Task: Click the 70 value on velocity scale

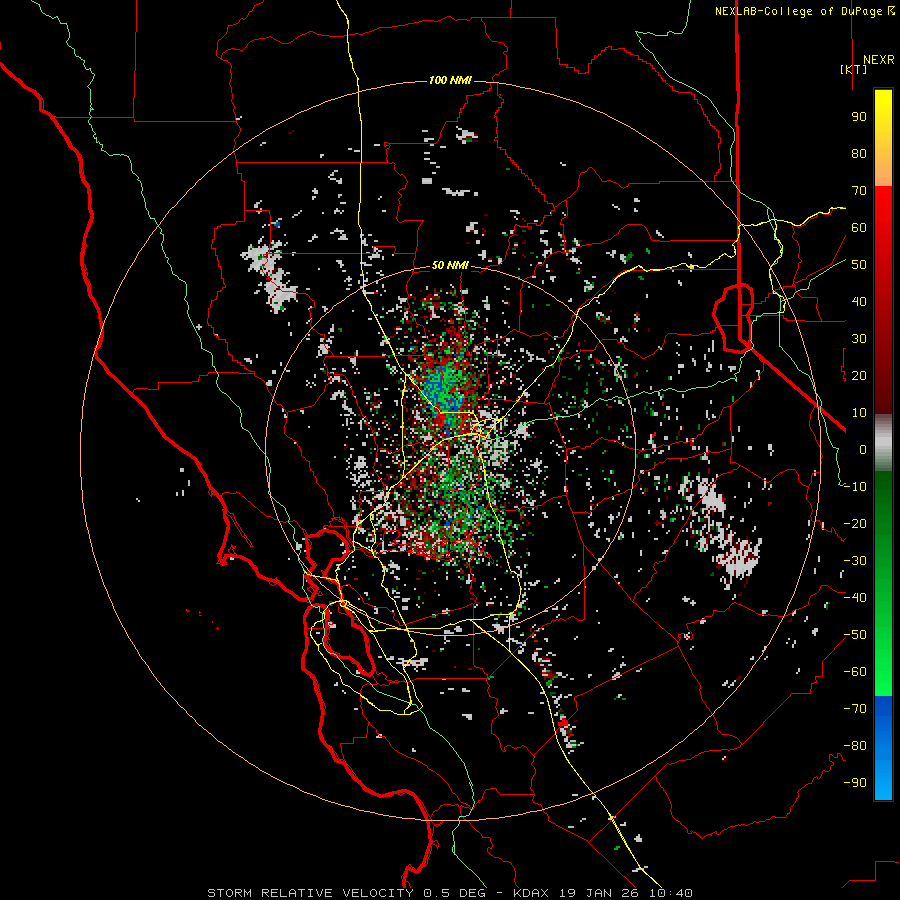Action: [859, 191]
